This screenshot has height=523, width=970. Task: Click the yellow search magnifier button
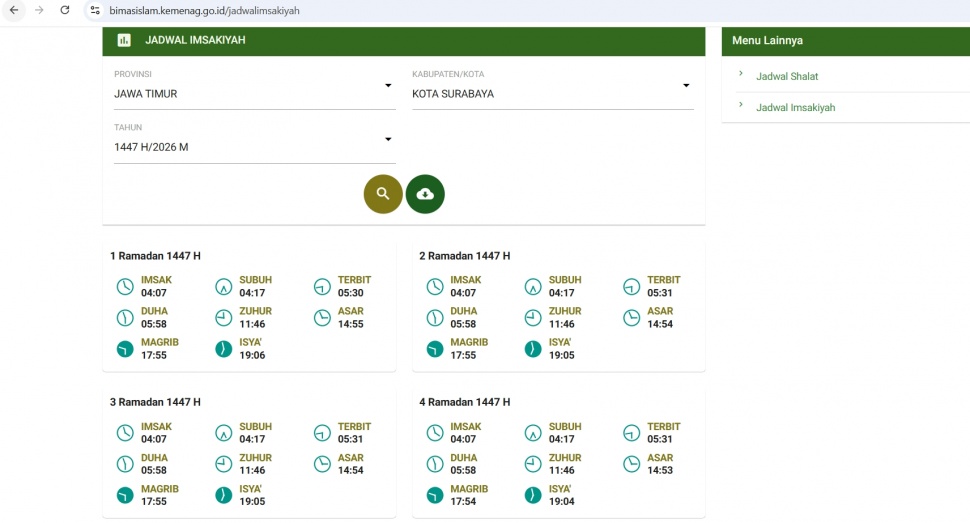(x=383, y=194)
